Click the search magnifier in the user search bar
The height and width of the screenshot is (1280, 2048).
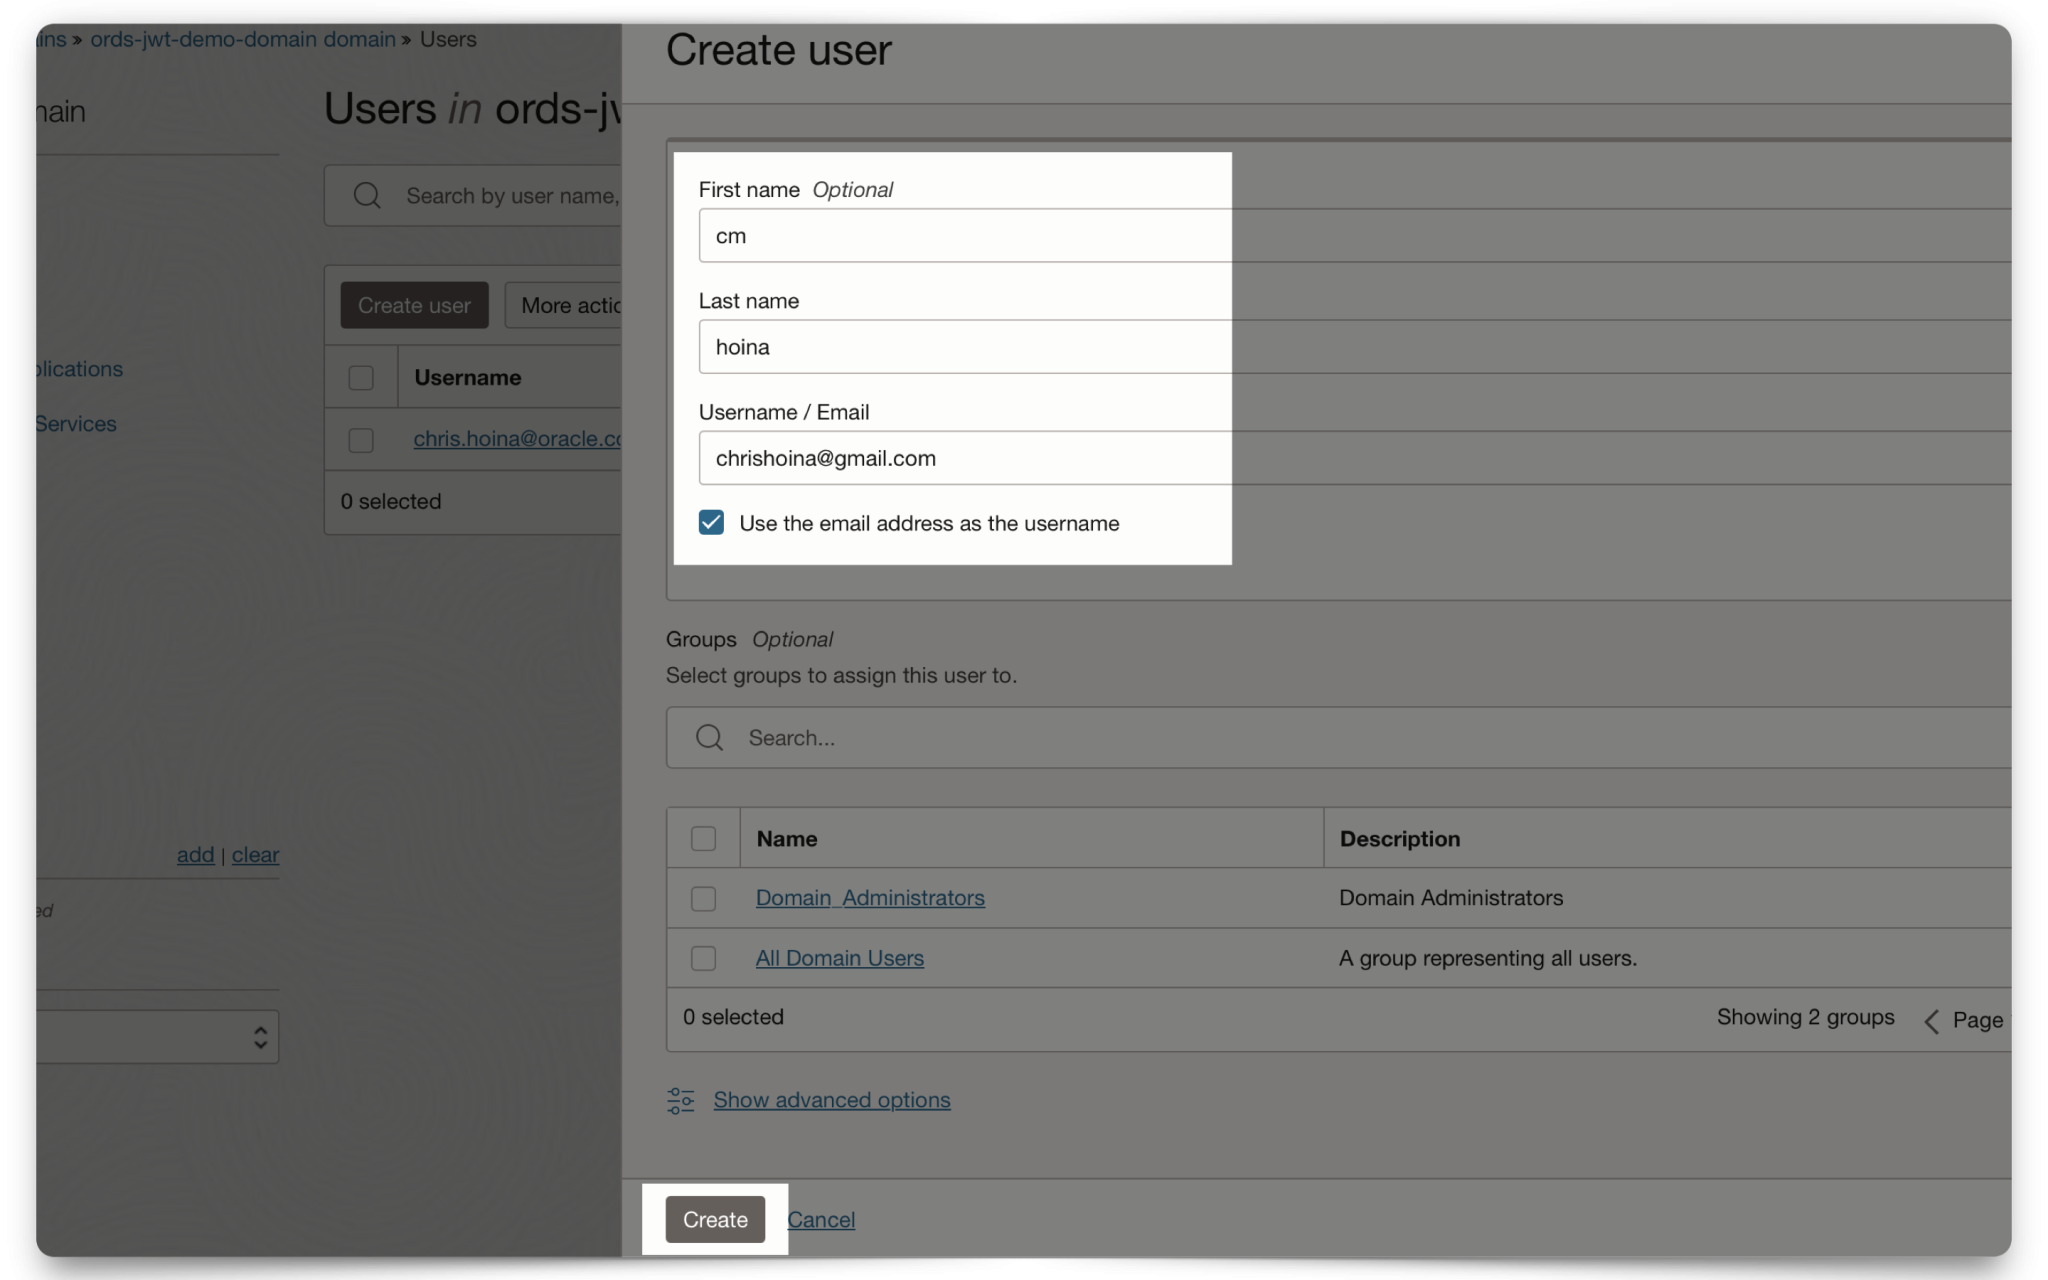(366, 195)
